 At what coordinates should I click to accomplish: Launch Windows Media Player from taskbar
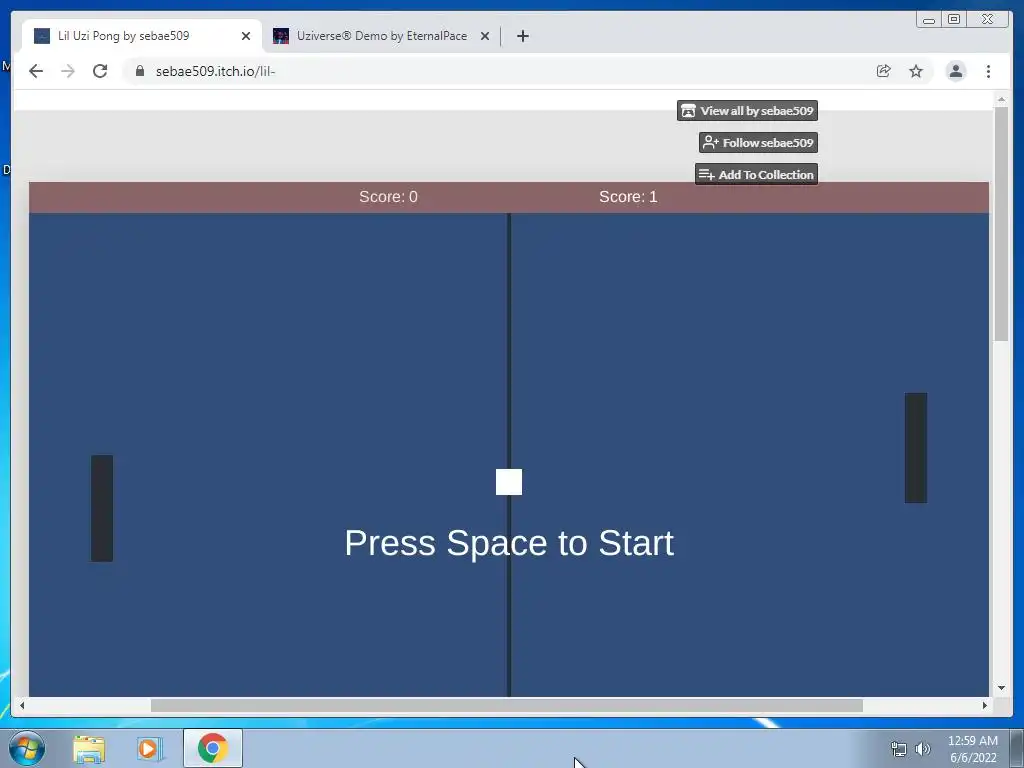149,749
